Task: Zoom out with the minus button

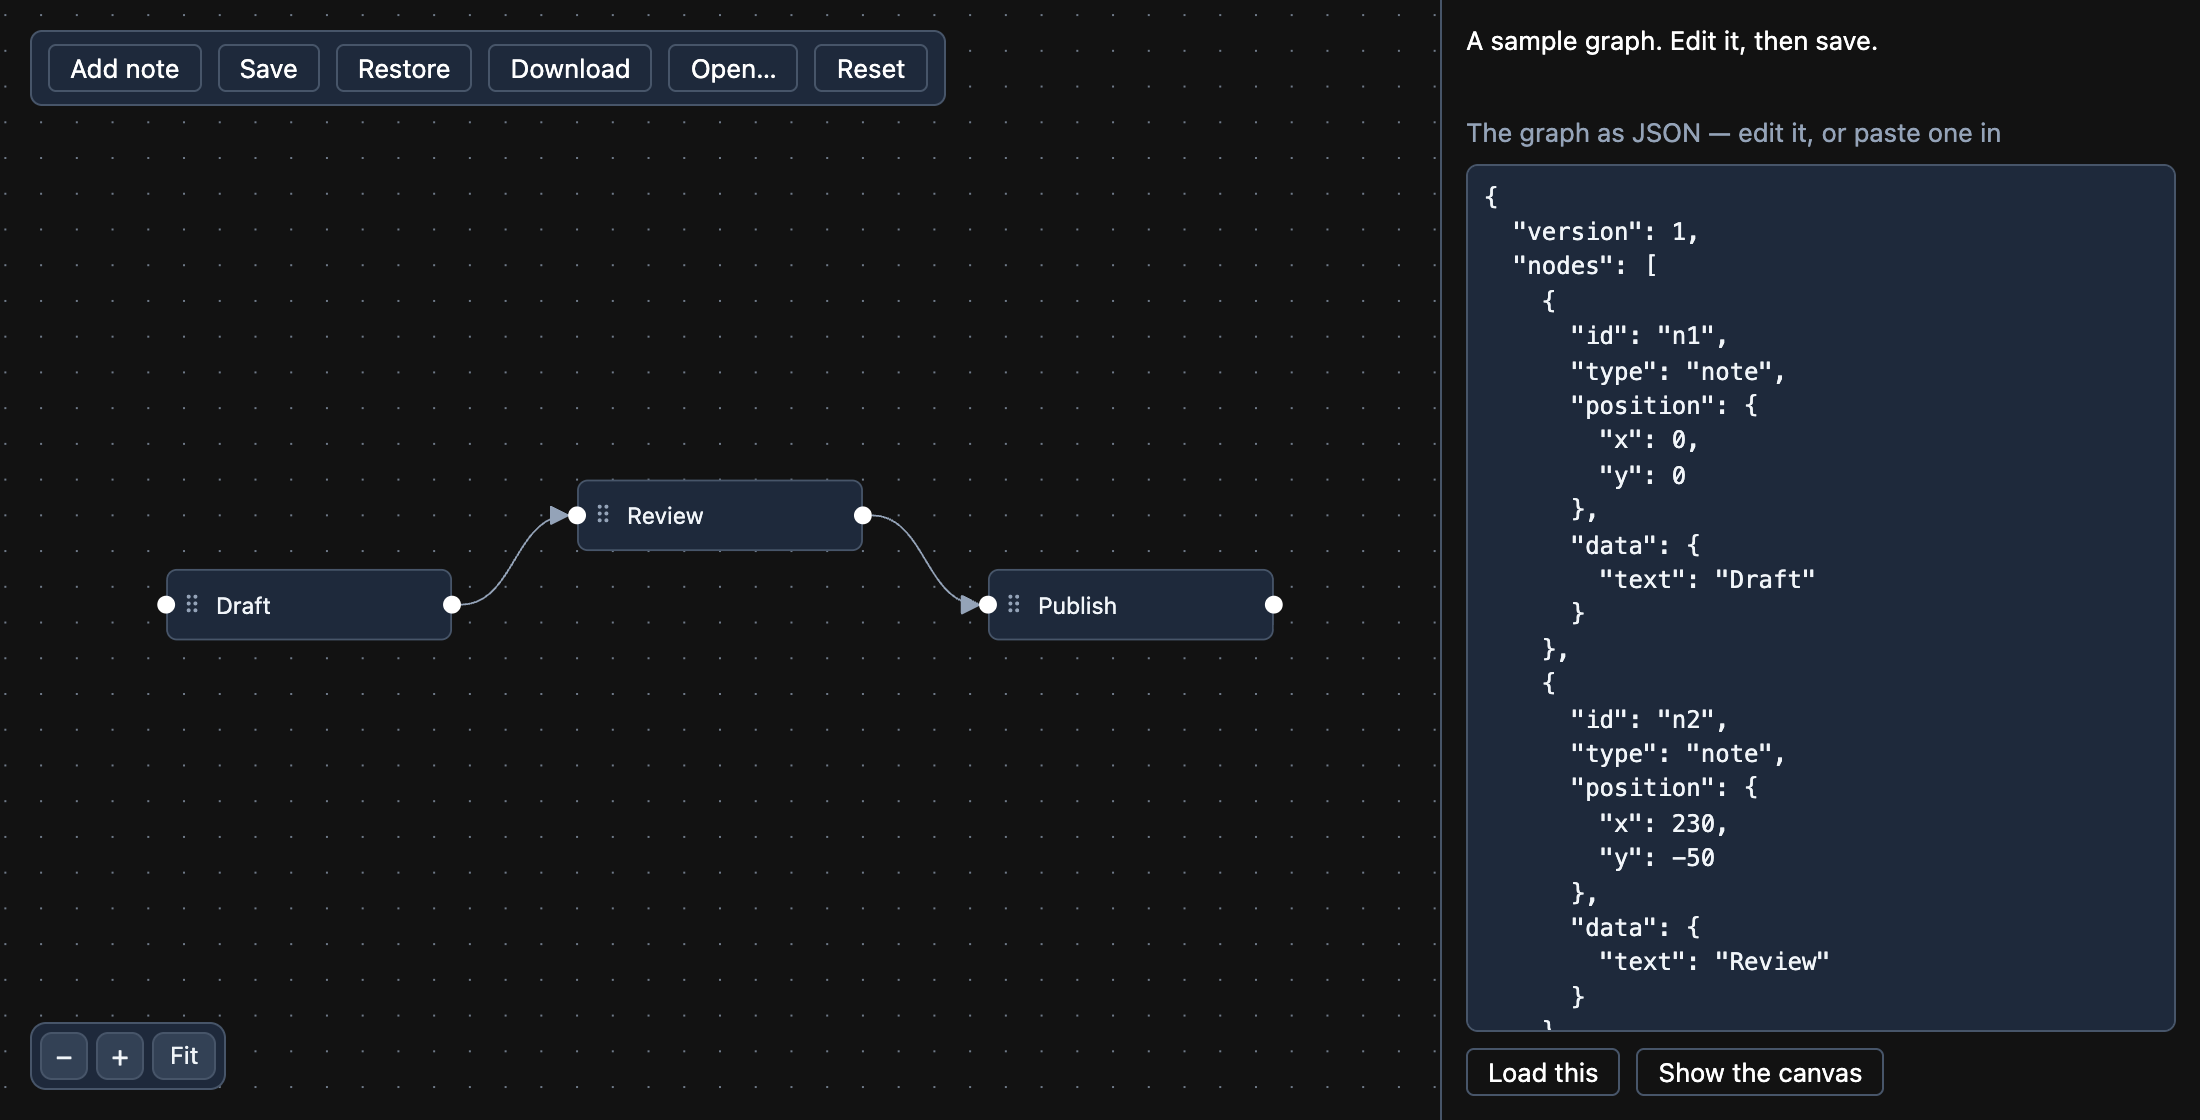Action: pos(64,1056)
